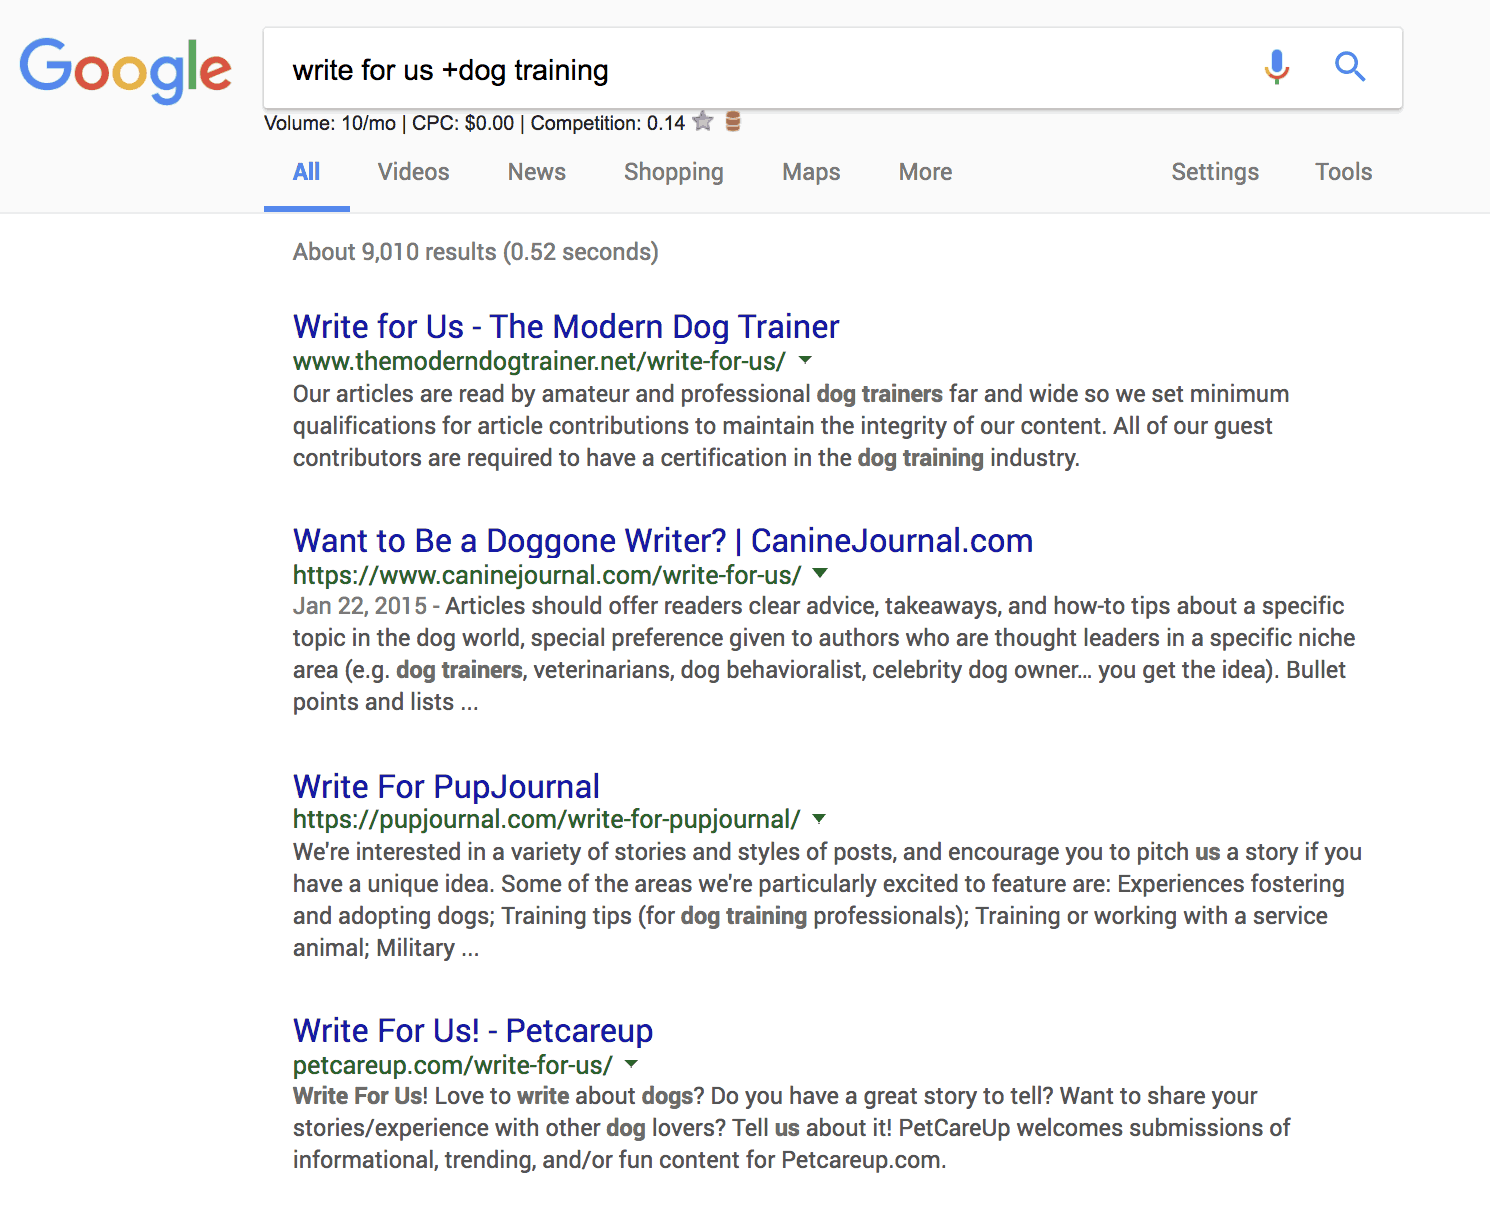Open 'Write For Us! - Petcareup' result
The height and width of the screenshot is (1212, 1490).
tap(472, 1030)
